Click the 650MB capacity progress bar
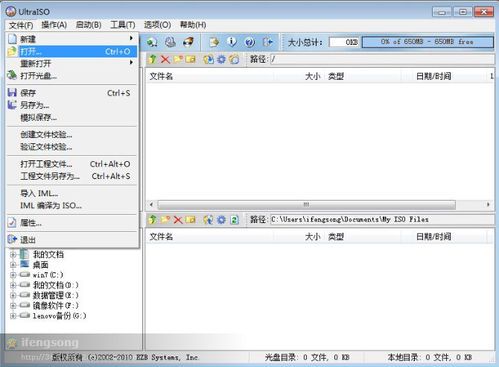The width and height of the screenshot is (499, 367). pyautogui.click(x=428, y=42)
